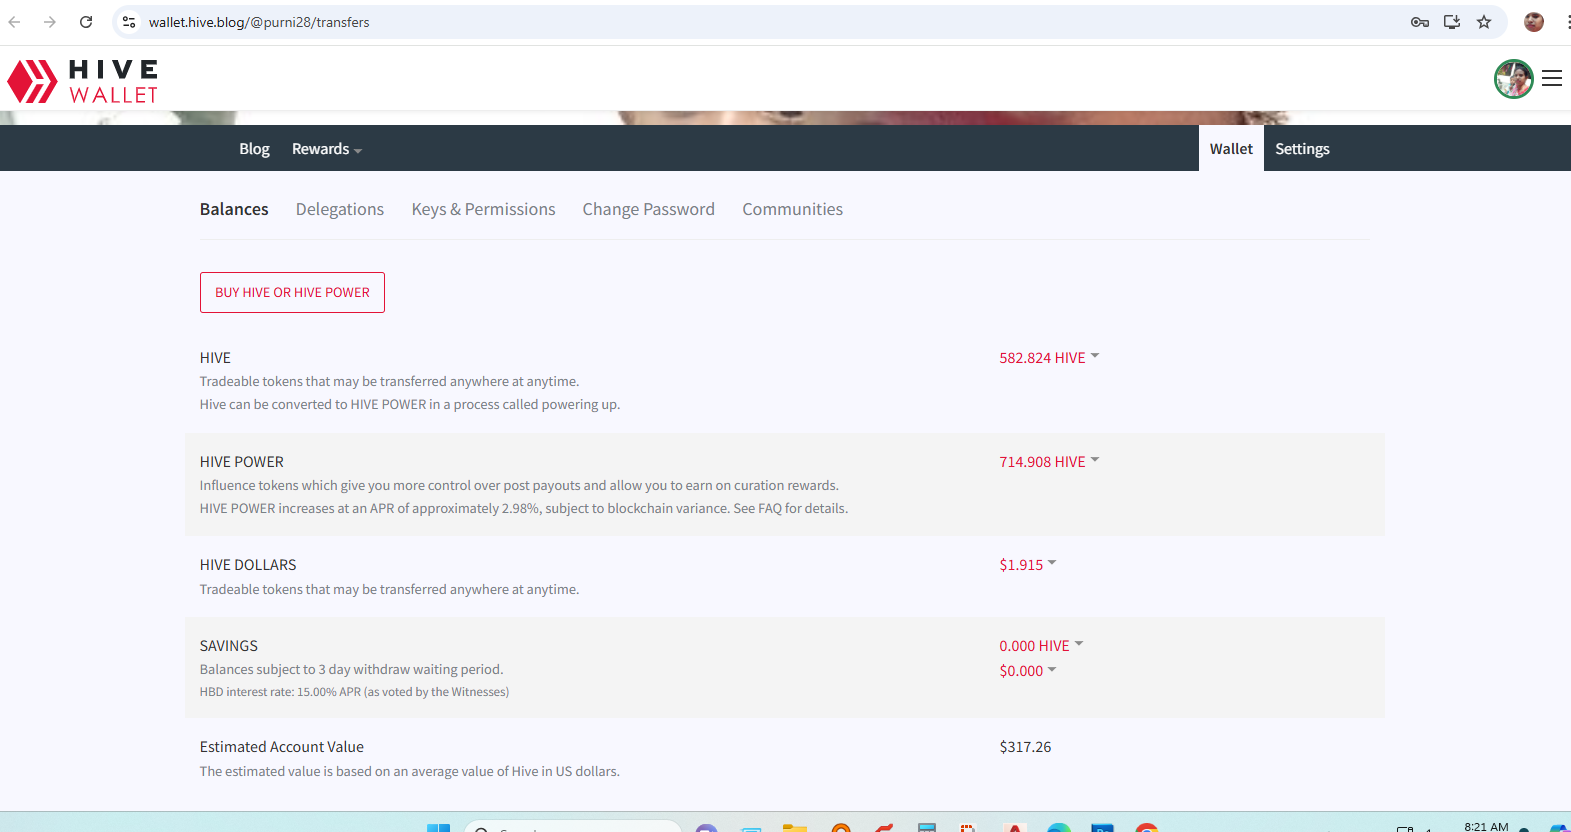Click 'Hive can be converted to HIVE POWER' line
This screenshot has width=1571, height=832.
pyautogui.click(x=410, y=404)
